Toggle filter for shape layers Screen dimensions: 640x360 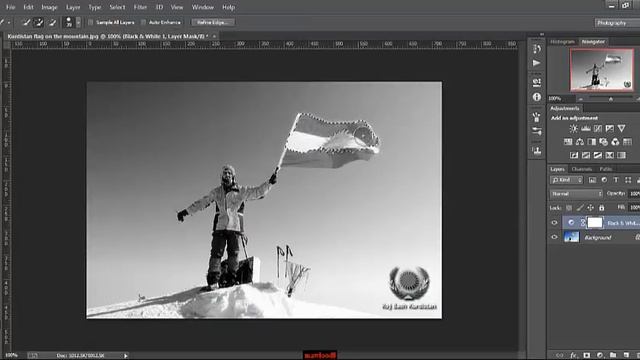coord(628,180)
